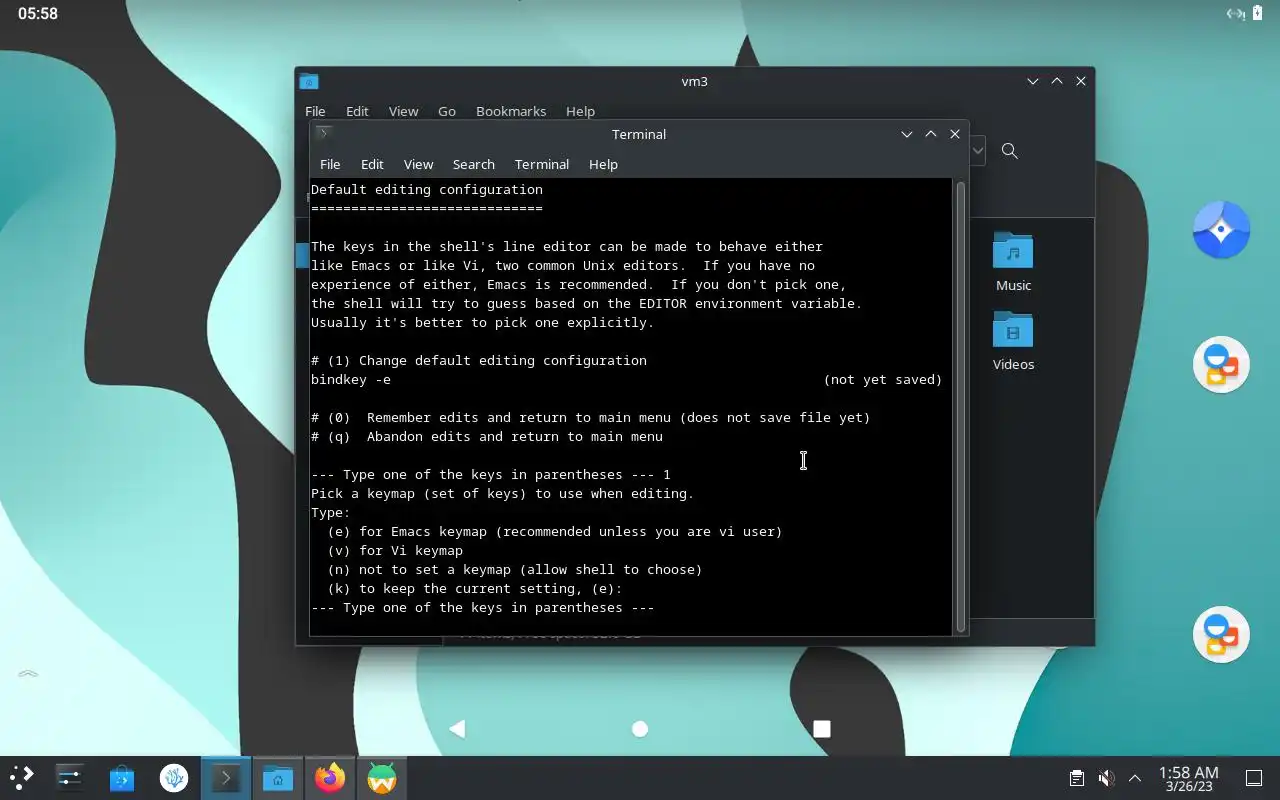Open the application launcher in taskbar
Screen dimensions: 1280x800
click(22, 778)
